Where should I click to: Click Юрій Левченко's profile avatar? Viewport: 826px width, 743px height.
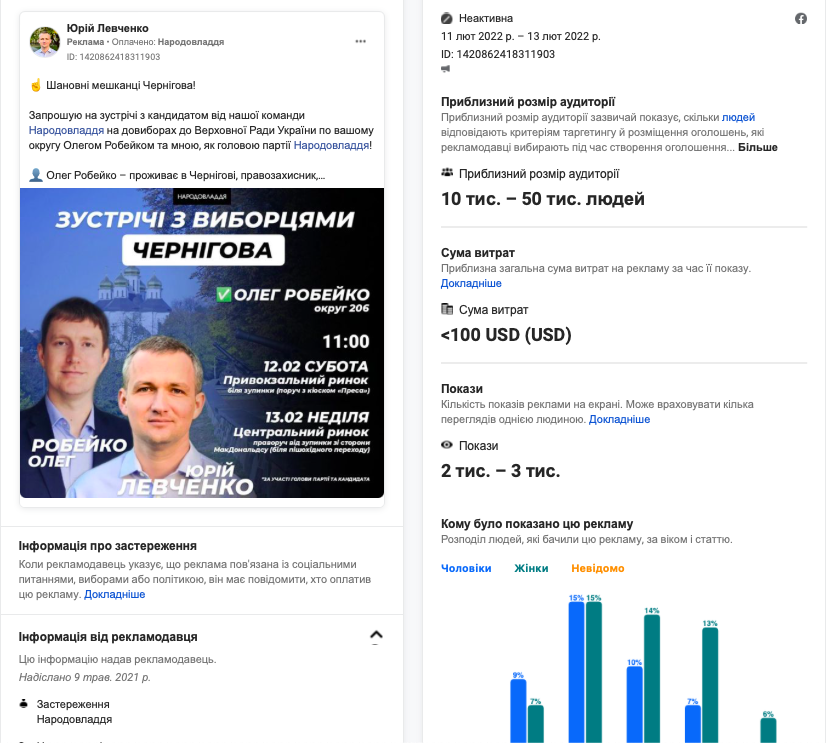45,42
